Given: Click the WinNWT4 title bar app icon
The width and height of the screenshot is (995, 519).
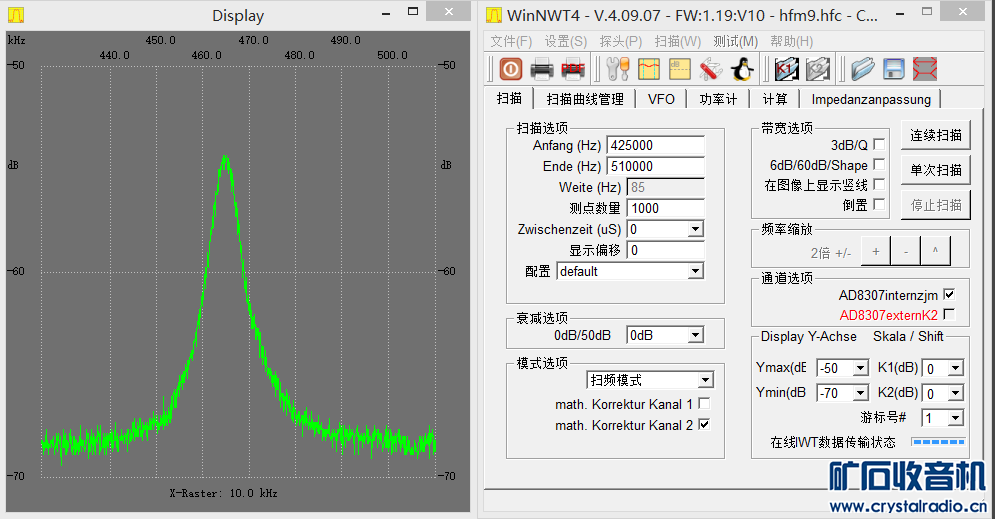Looking at the screenshot, I should 494,15.
